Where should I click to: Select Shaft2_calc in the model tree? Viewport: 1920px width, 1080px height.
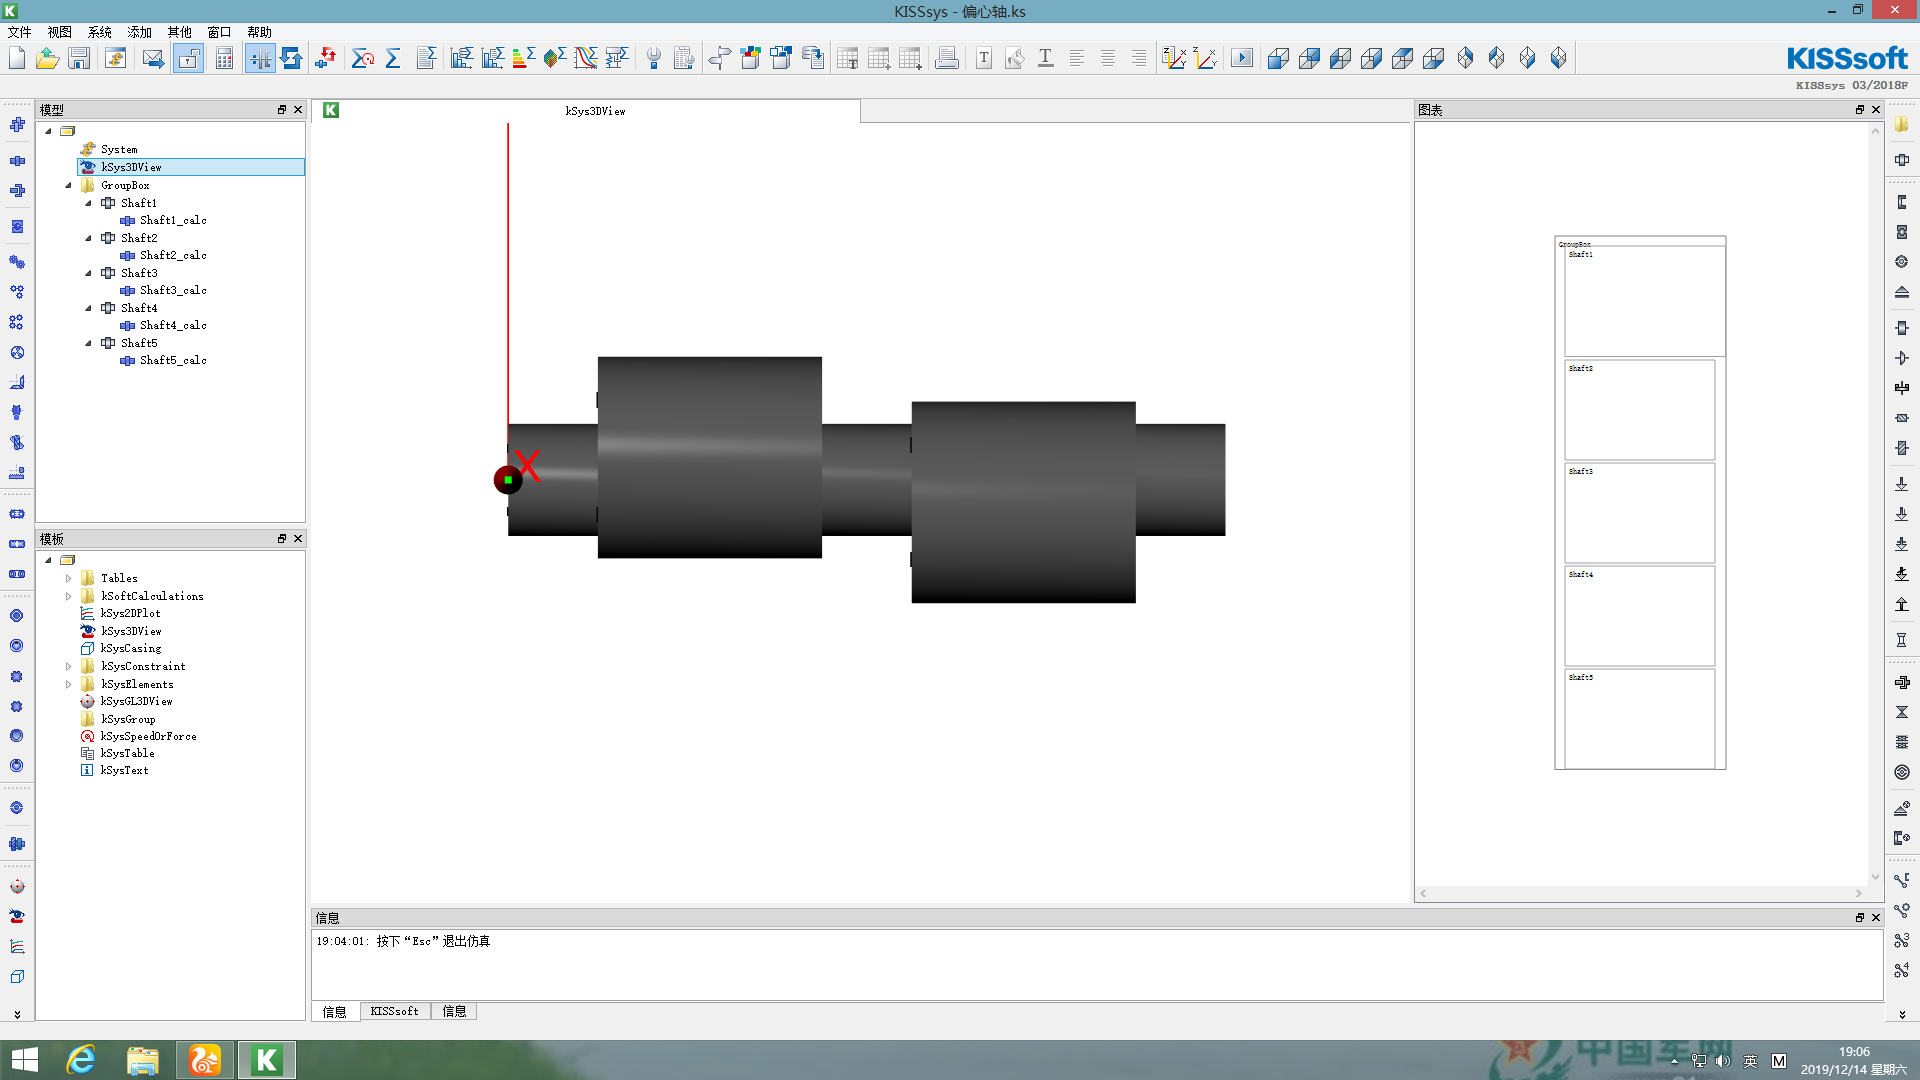[173, 255]
